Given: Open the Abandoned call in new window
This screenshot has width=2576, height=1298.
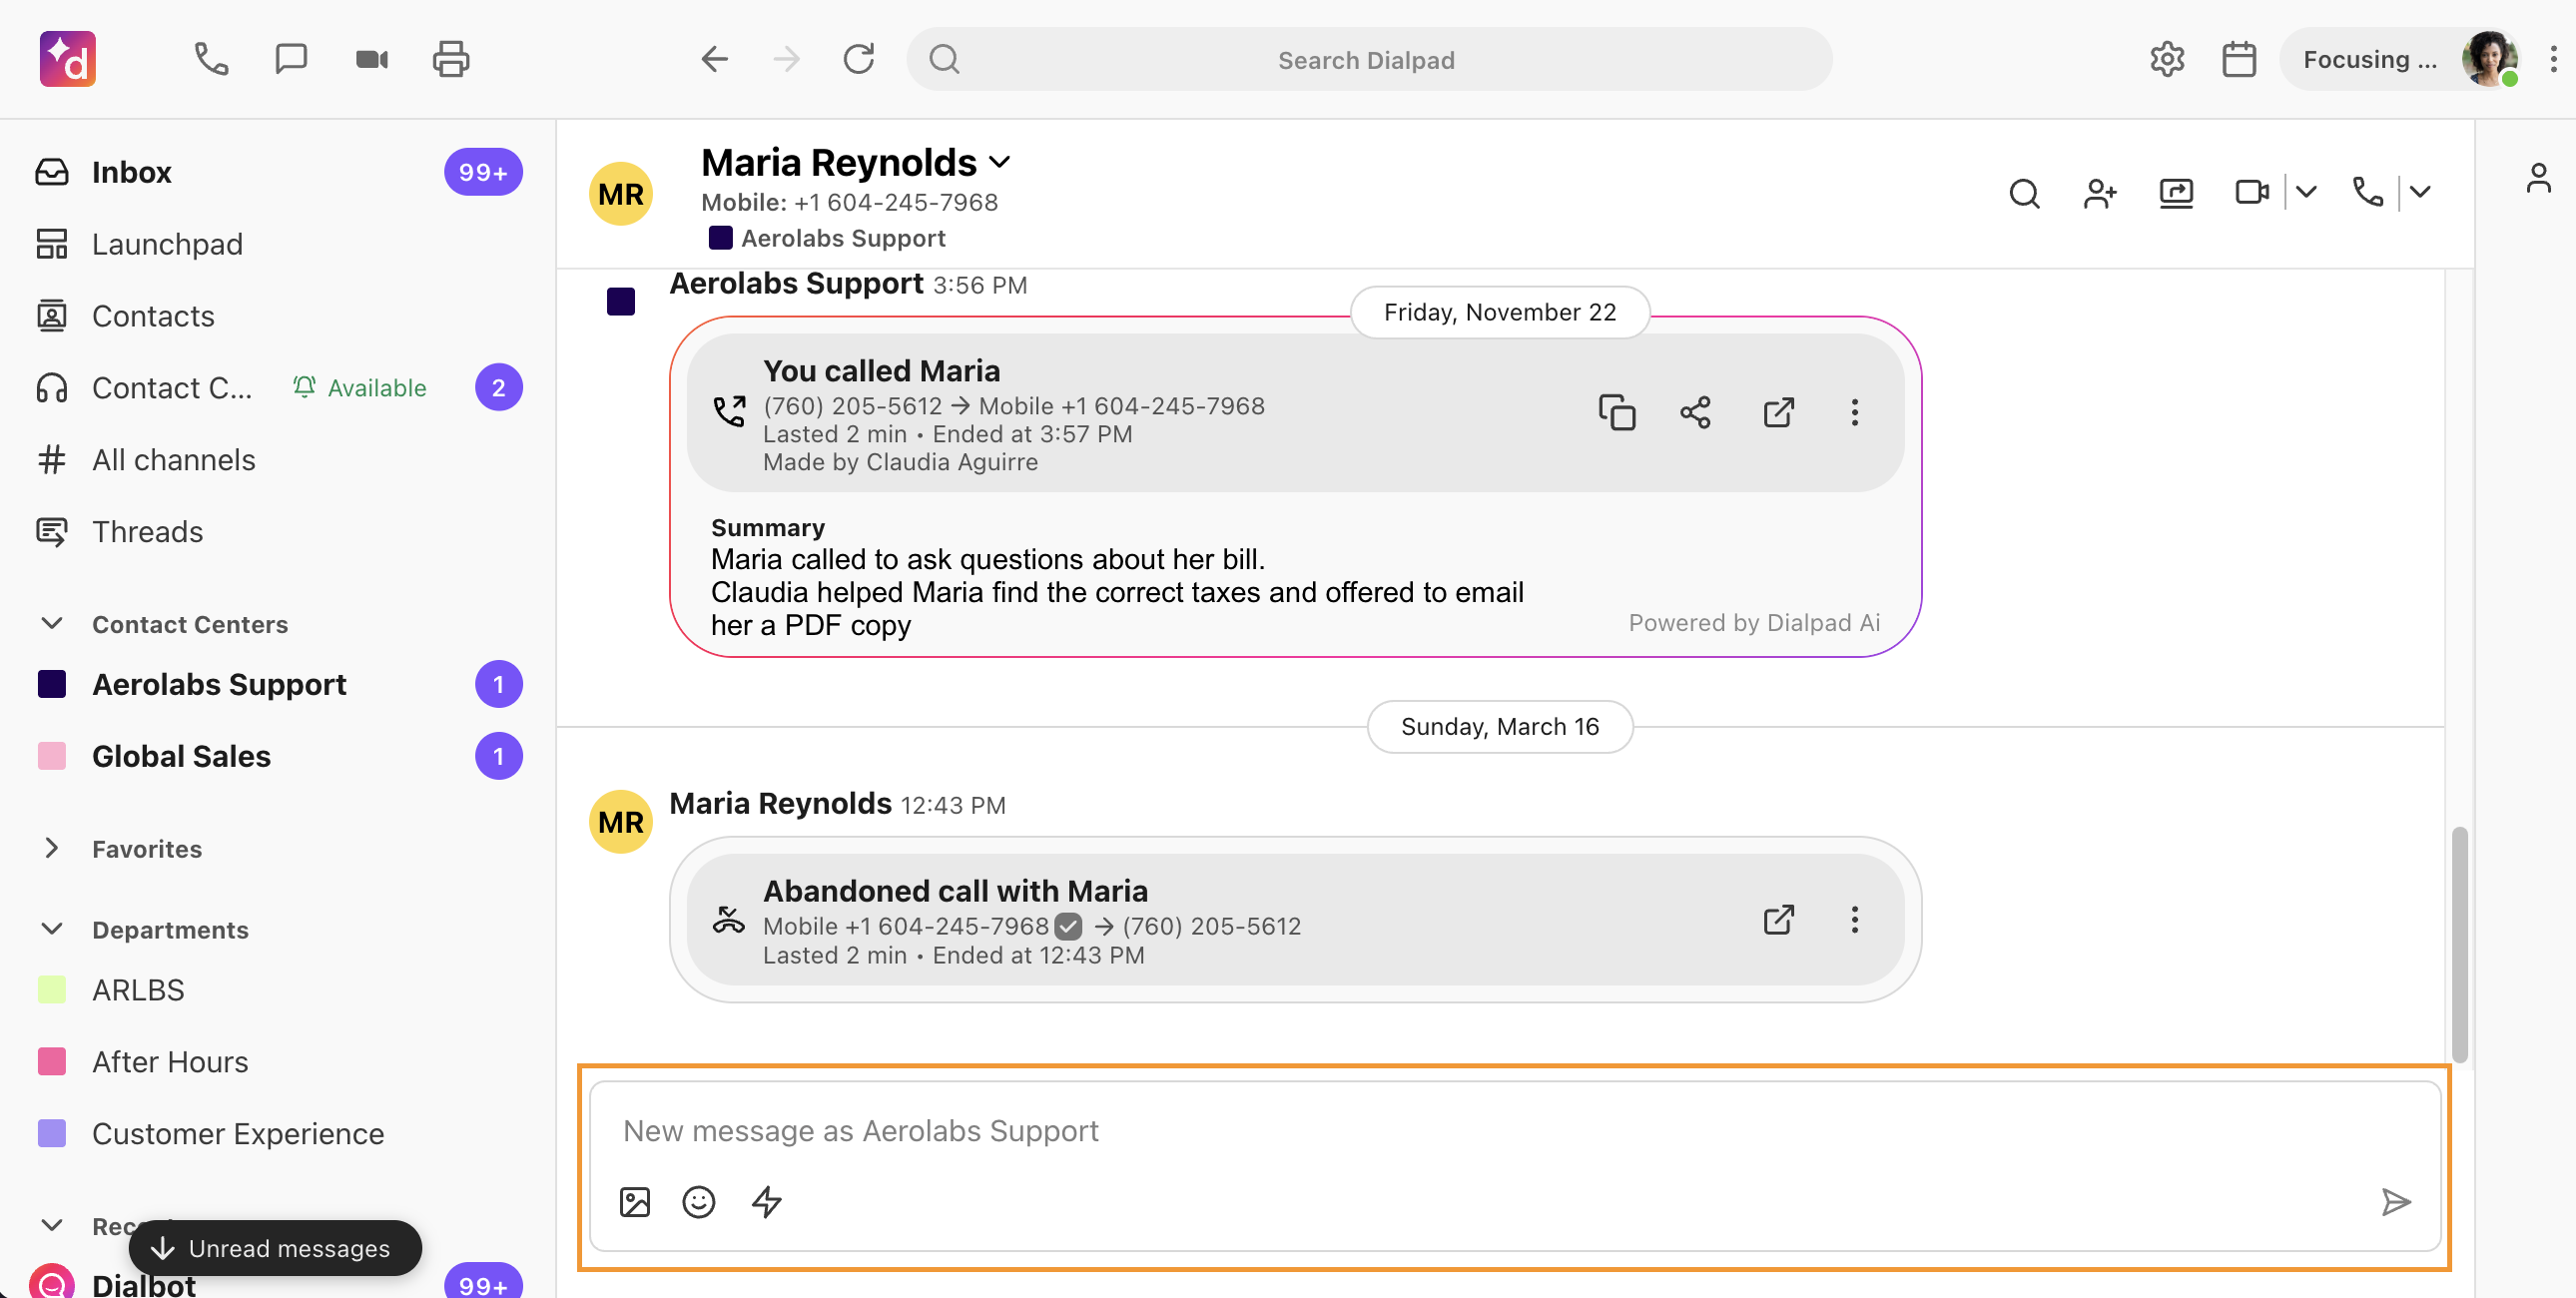Looking at the screenshot, I should (x=1778, y=919).
